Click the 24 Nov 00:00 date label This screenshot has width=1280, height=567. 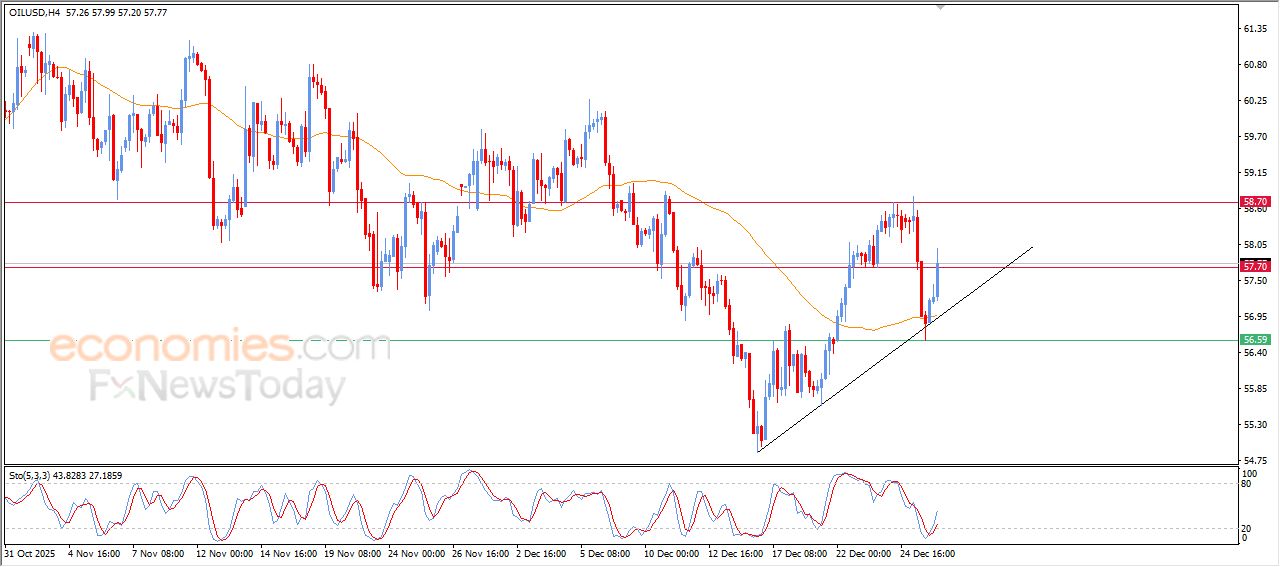(418, 552)
